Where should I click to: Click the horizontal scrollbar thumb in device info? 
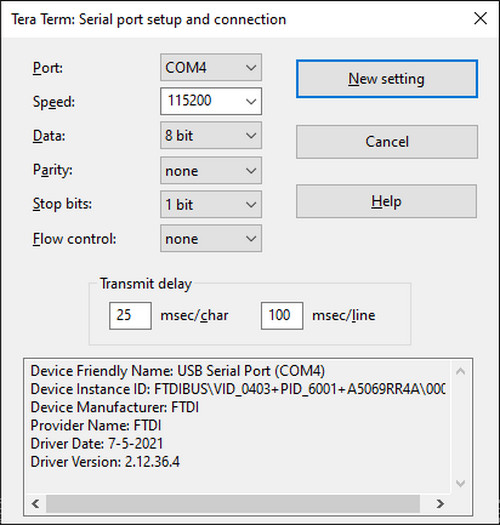[x=233, y=504]
